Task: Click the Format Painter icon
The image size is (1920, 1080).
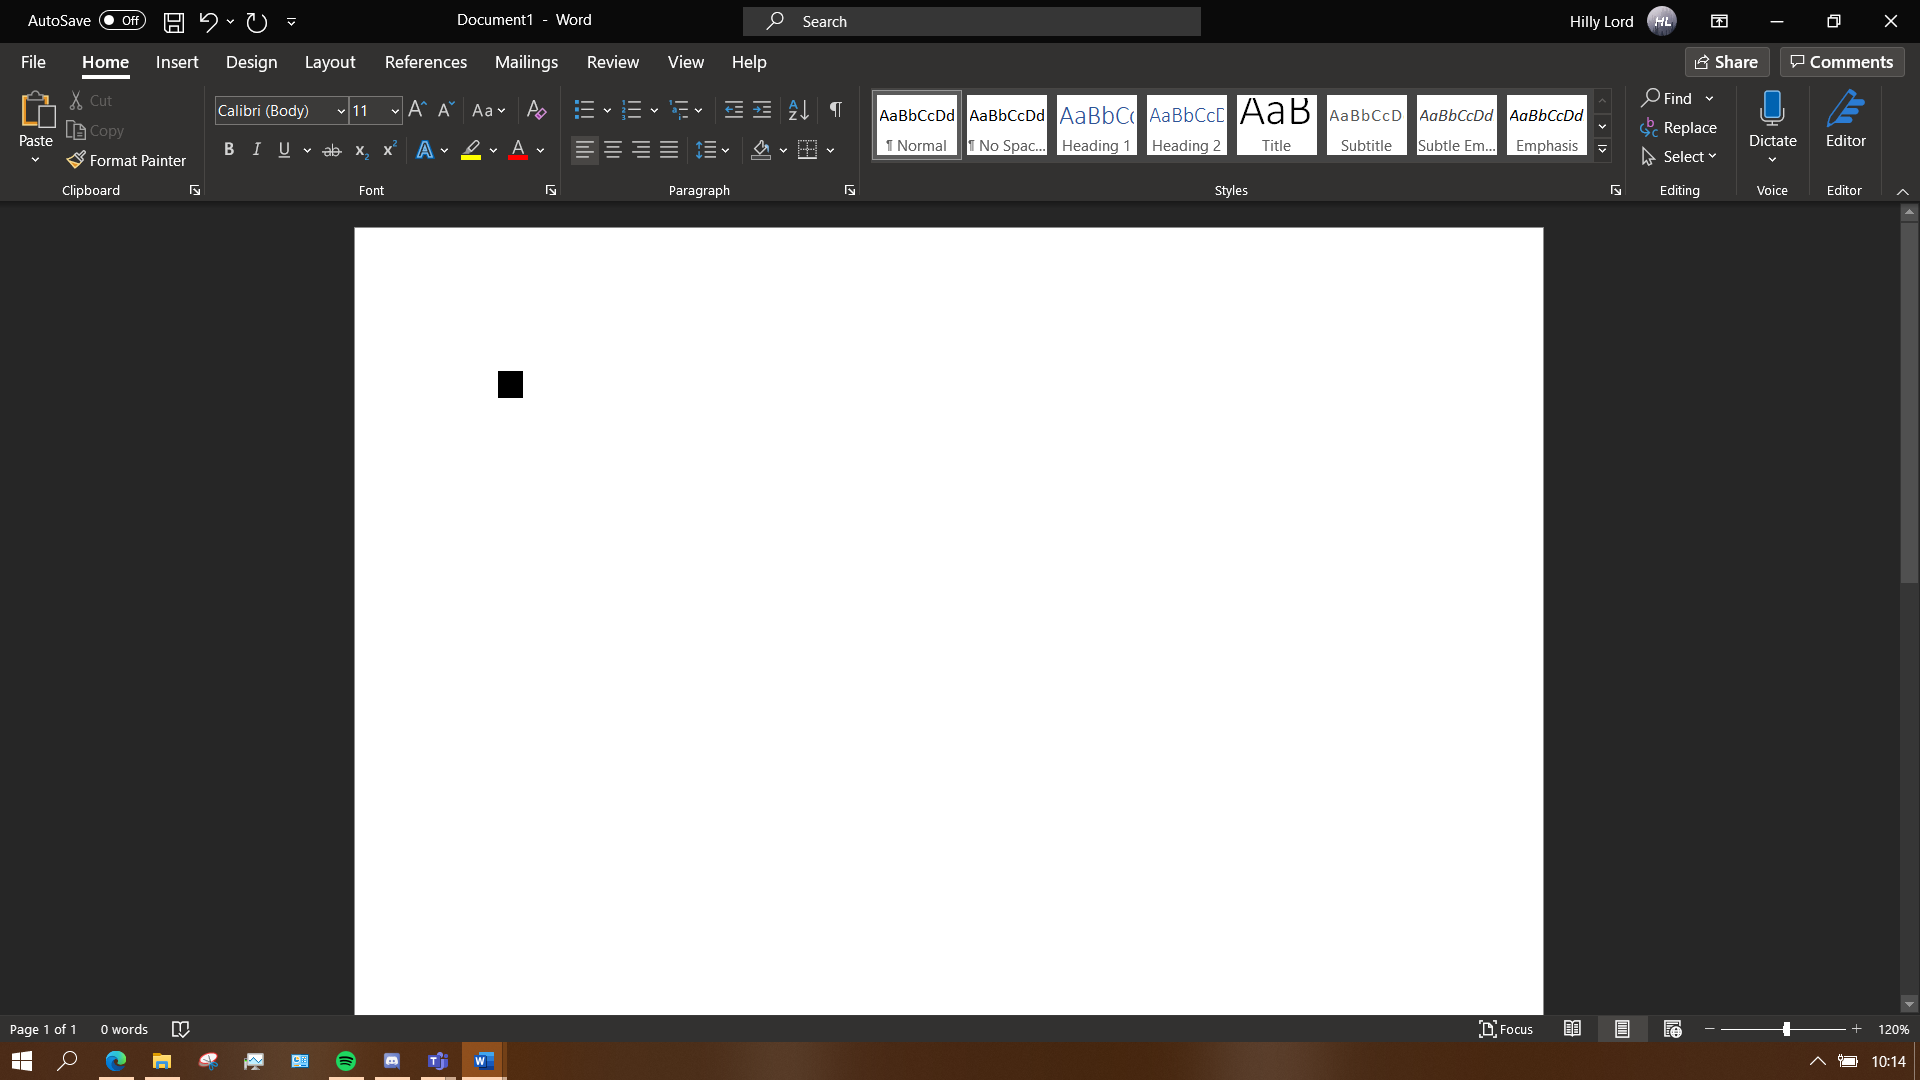Action: (127, 160)
